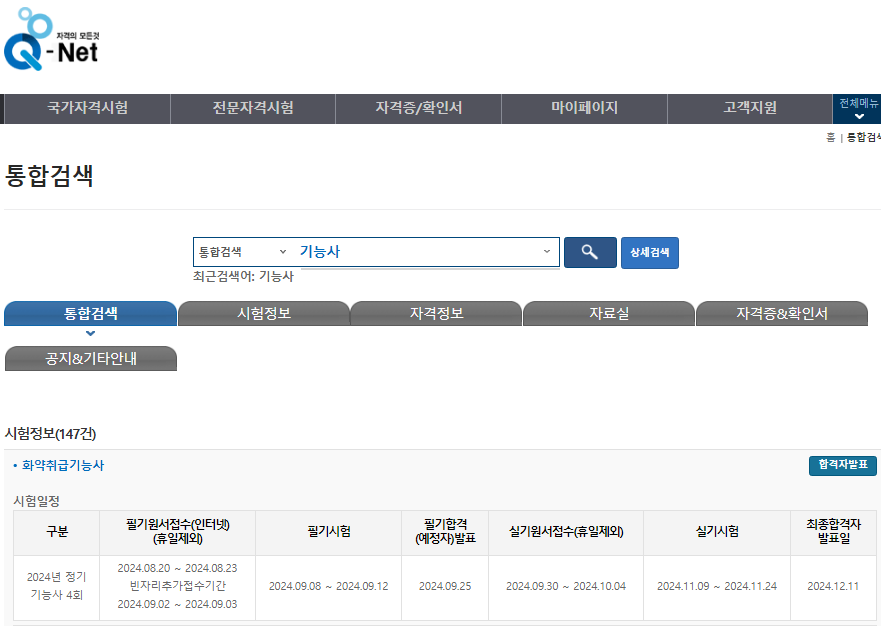This screenshot has width=881, height=626.
Task: Open the 자격증/확인서 menu
Action: 419,108
